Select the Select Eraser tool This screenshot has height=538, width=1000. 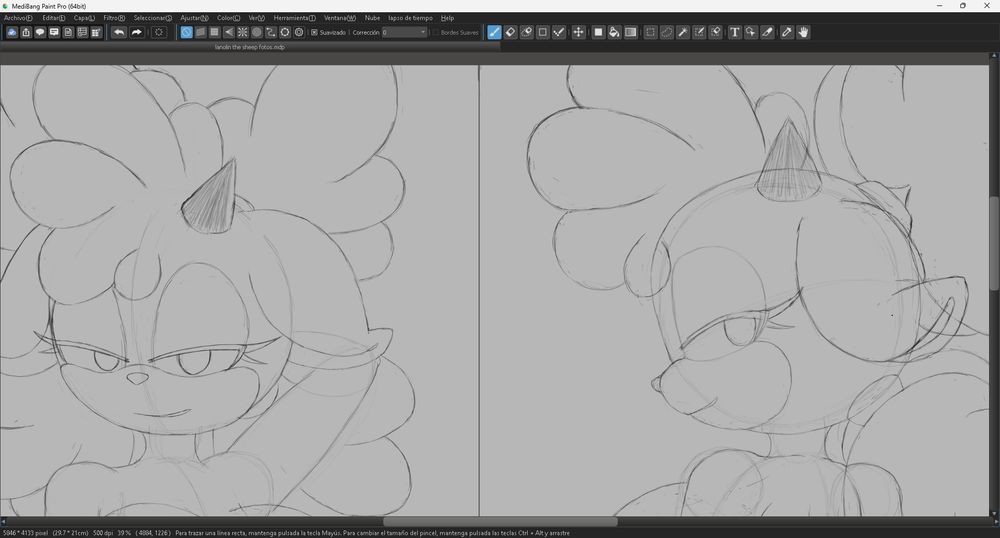coord(715,32)
